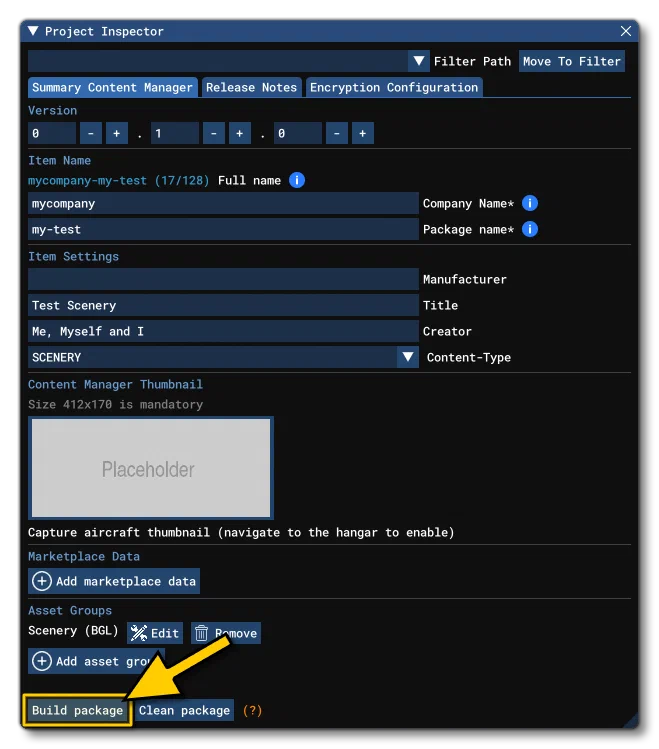The height and width of the screenshot is (749, 659).
Task: Click the info icon next to Full name
Action: (297, 180)
